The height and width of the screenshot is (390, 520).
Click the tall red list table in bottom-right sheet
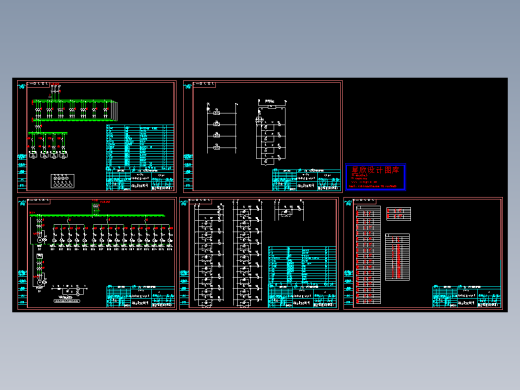point(368,255)
